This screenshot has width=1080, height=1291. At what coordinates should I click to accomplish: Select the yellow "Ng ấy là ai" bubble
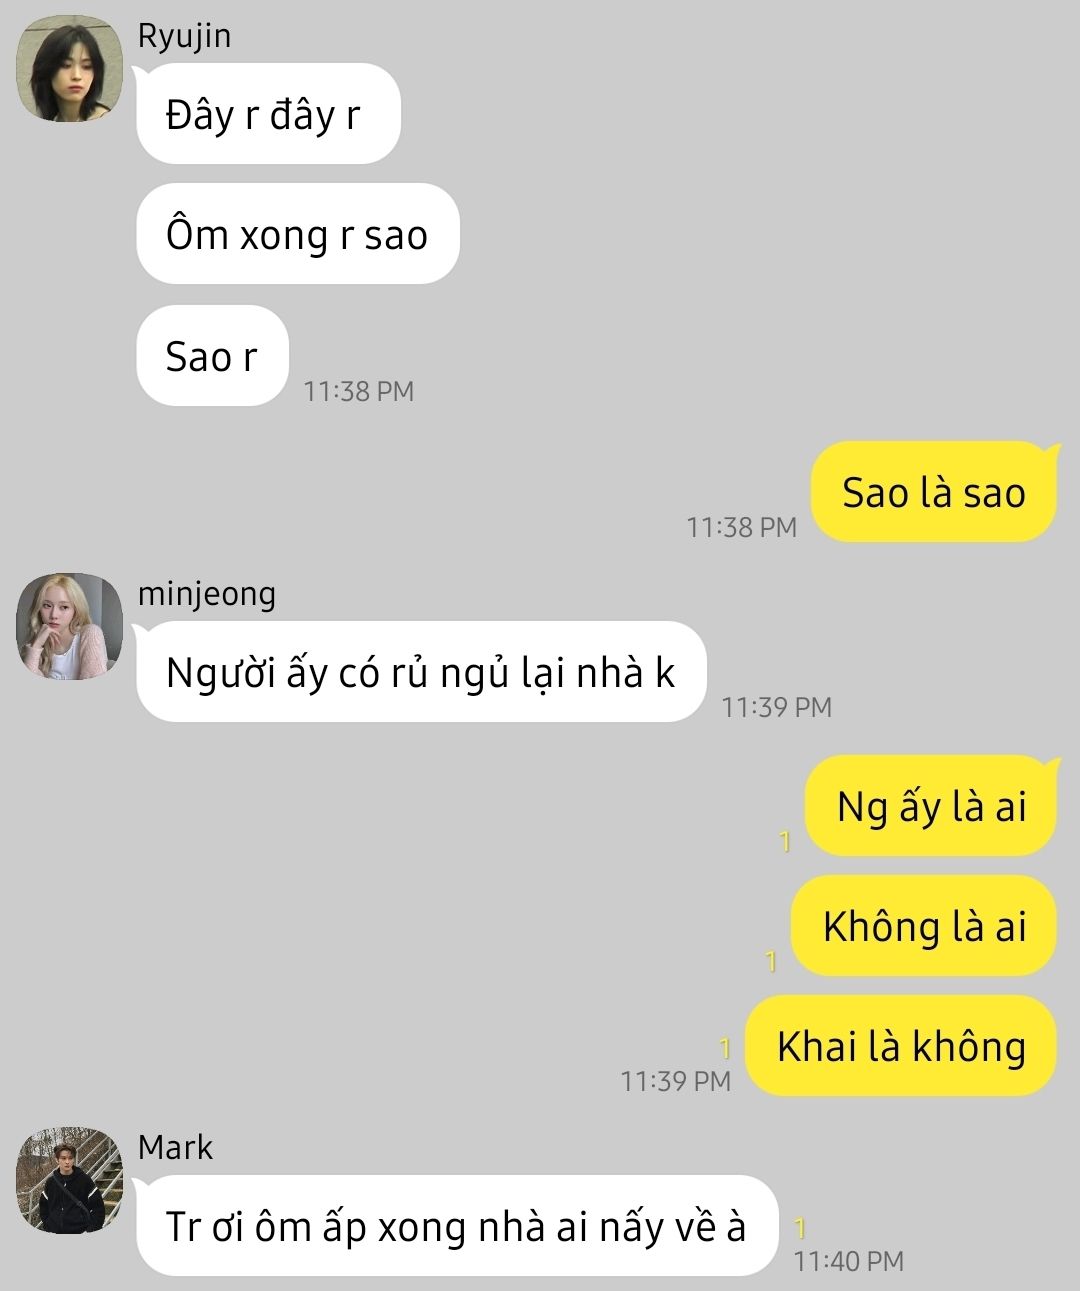click(x=931, y=806)
